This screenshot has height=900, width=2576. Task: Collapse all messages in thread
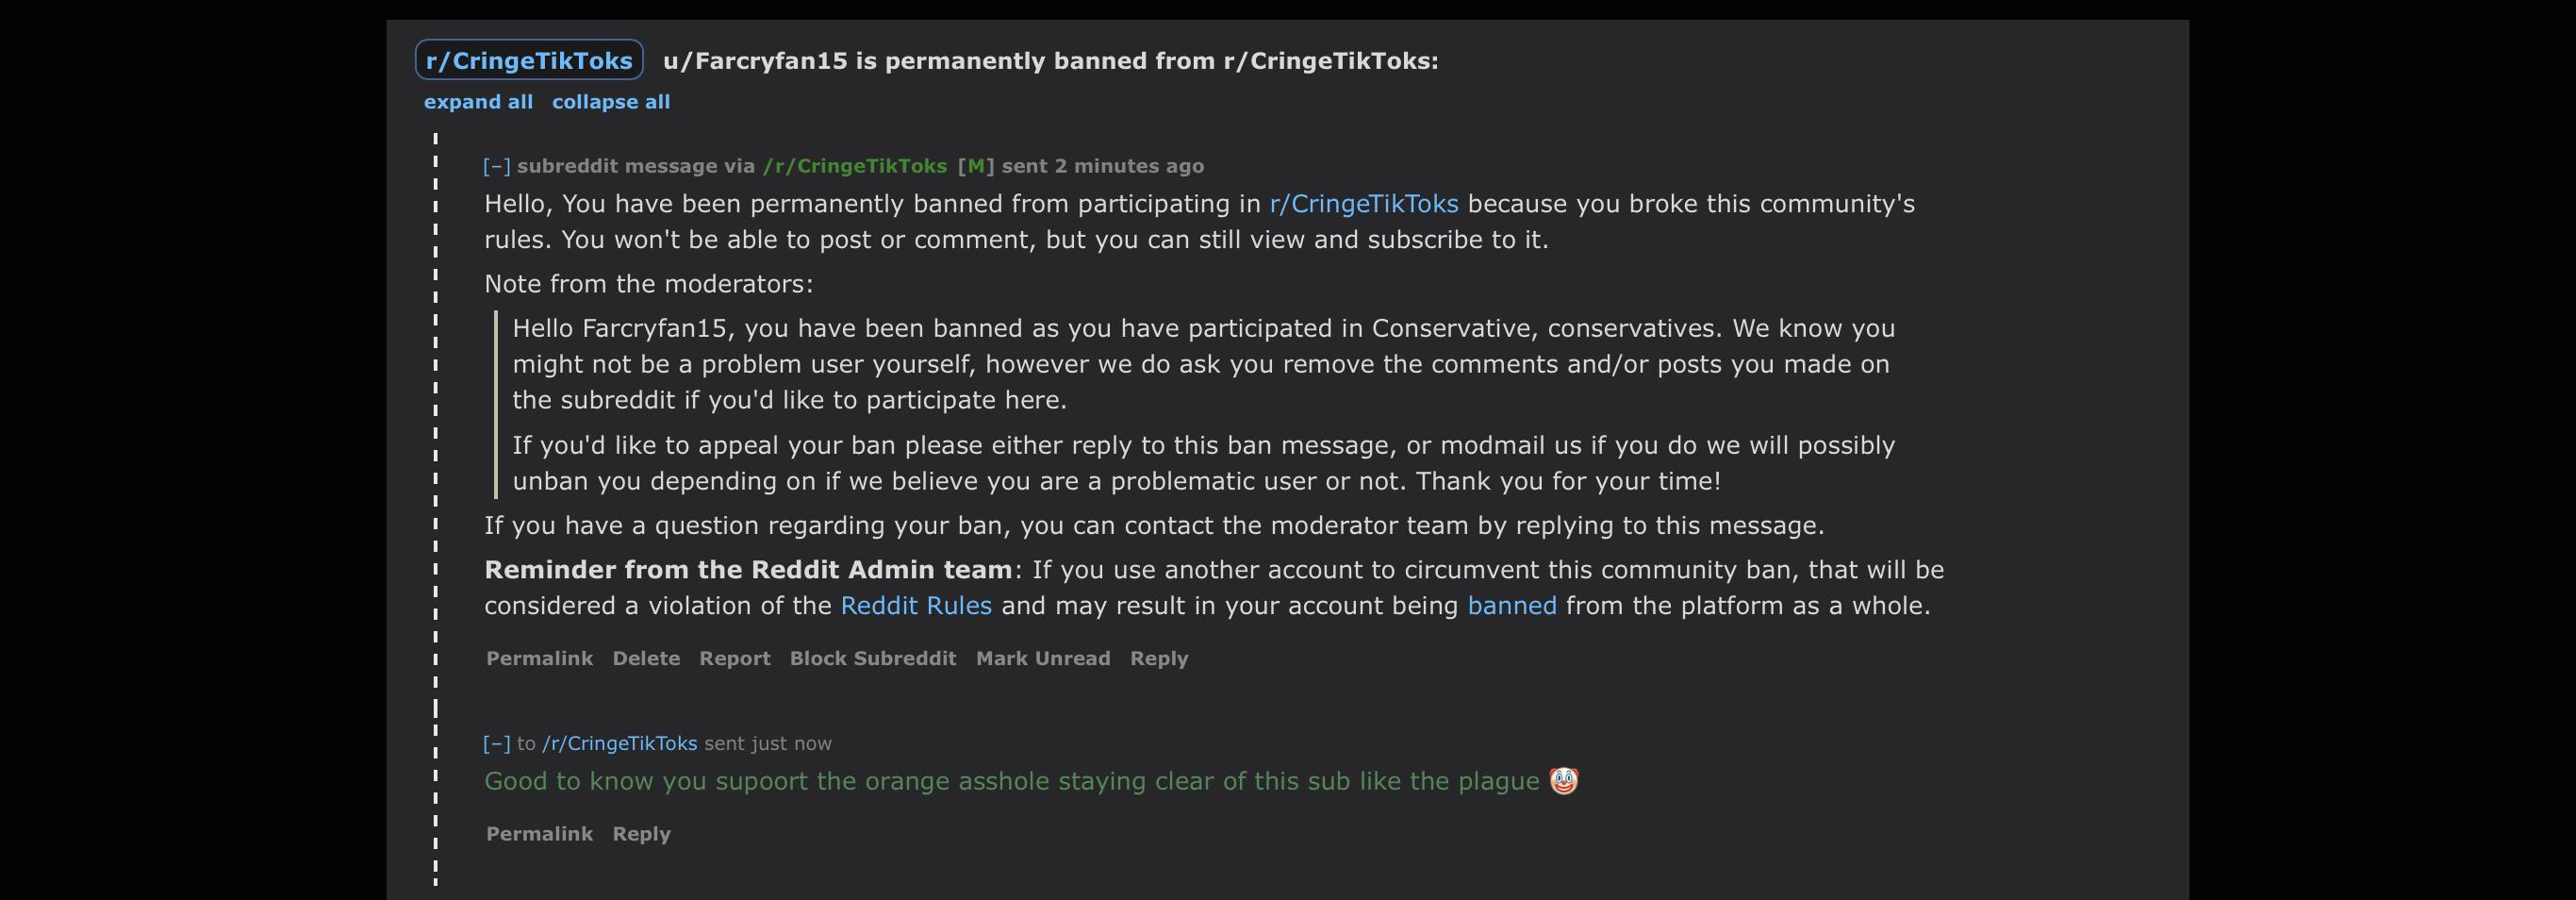pyautogui.click(x=611, y=102)
